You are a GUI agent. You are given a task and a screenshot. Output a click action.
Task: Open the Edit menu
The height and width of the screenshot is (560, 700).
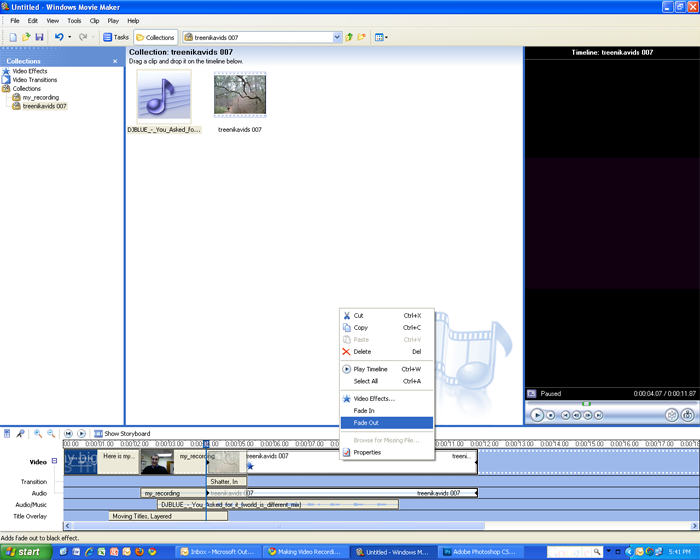(x=33, y=21)
